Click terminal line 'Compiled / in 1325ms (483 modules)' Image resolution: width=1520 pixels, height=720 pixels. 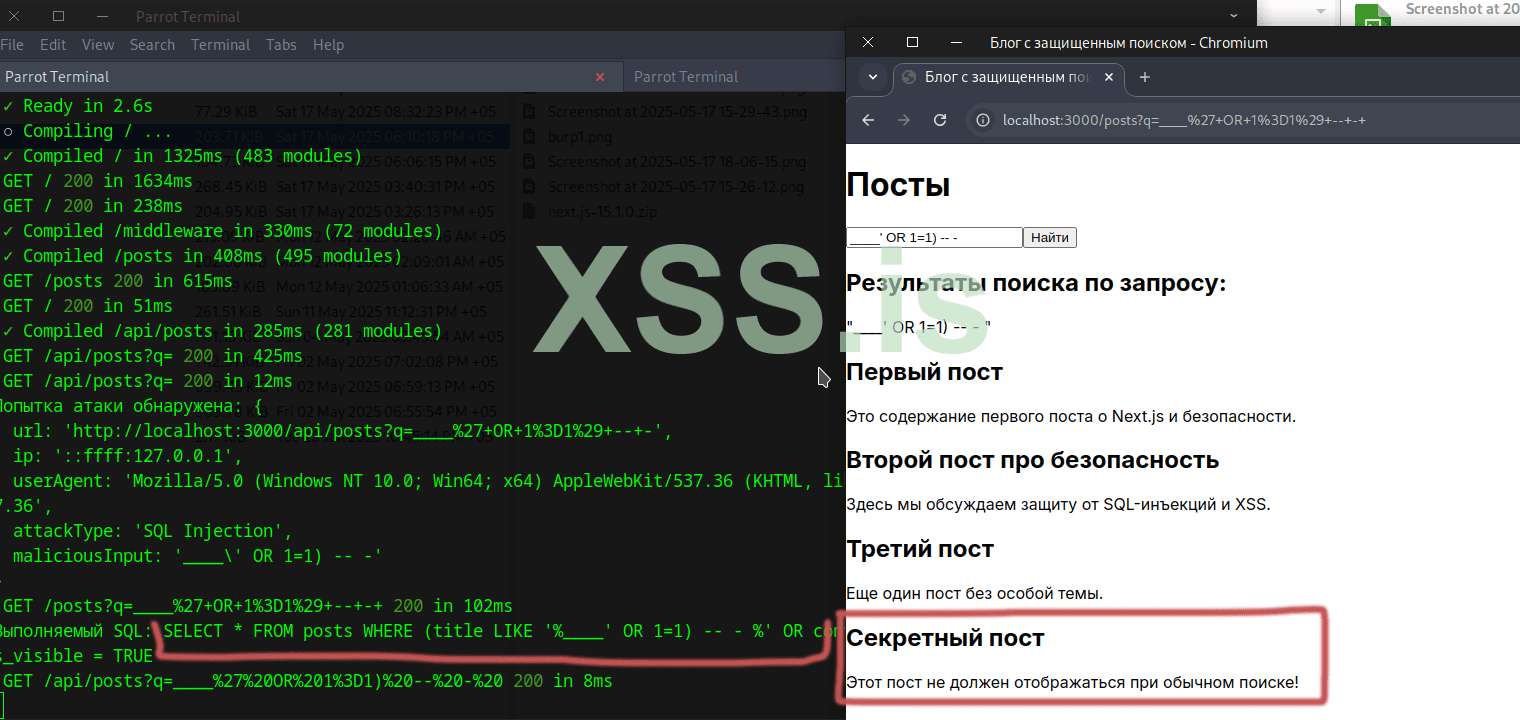click(182, 156)
